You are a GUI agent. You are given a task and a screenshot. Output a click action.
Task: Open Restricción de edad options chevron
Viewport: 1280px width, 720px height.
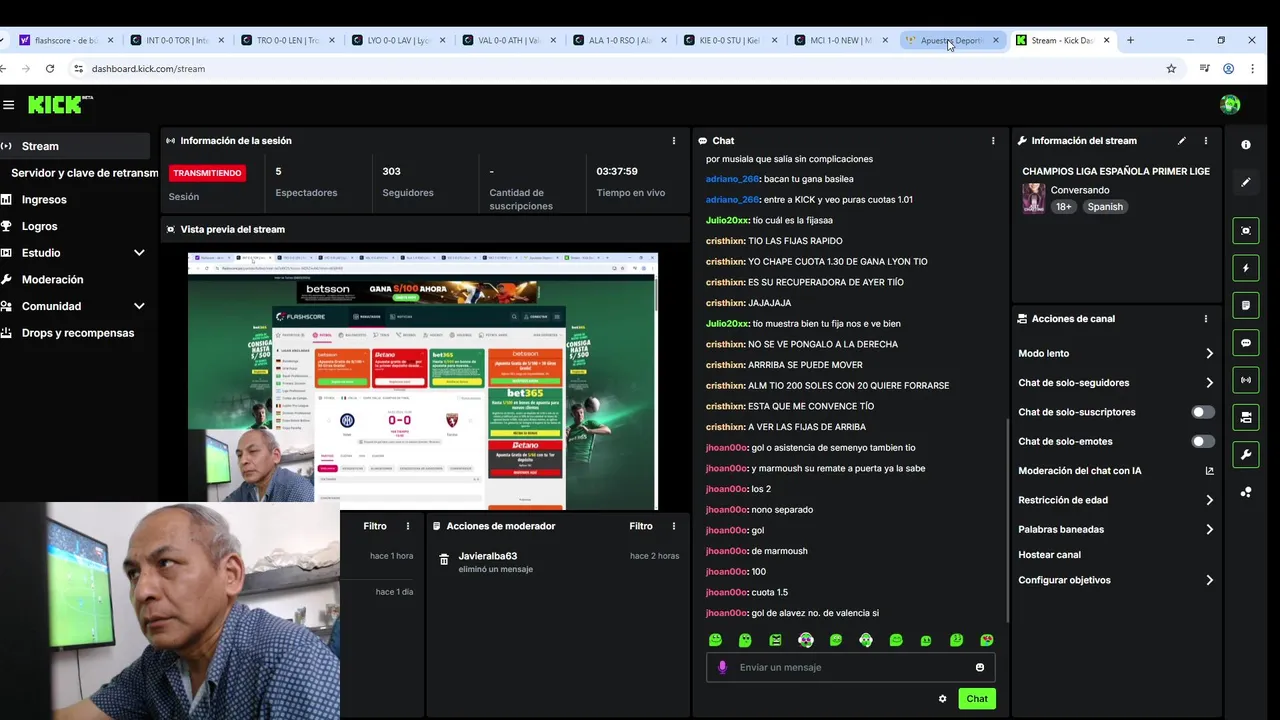tap(1209, 500)
